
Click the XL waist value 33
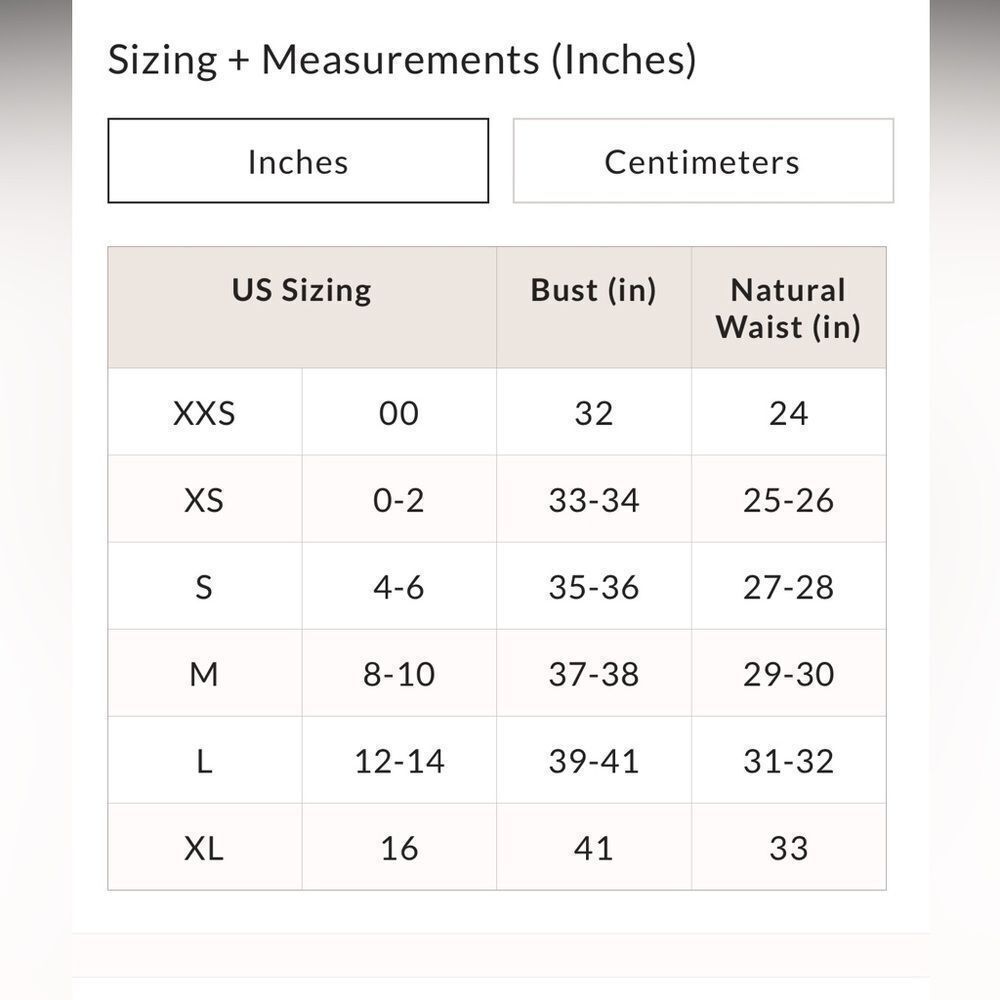click(789, 847)
